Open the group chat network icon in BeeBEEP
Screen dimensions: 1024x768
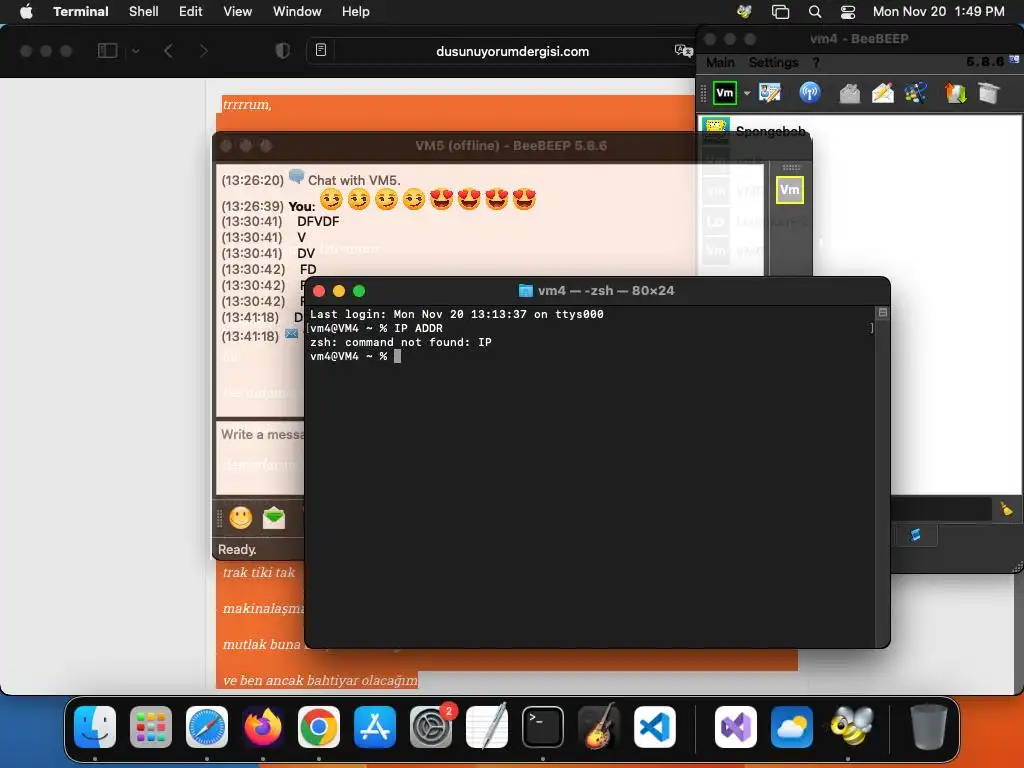(x=916, y=93)
